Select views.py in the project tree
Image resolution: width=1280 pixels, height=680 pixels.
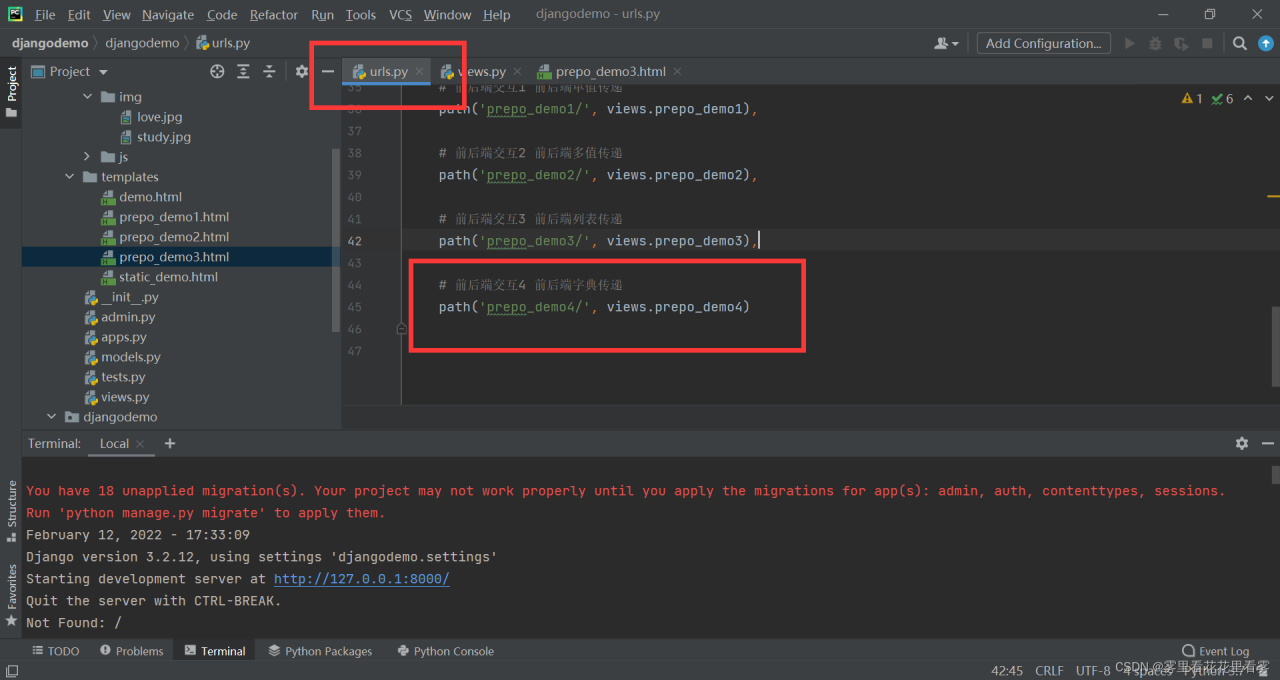click(124, 397)
